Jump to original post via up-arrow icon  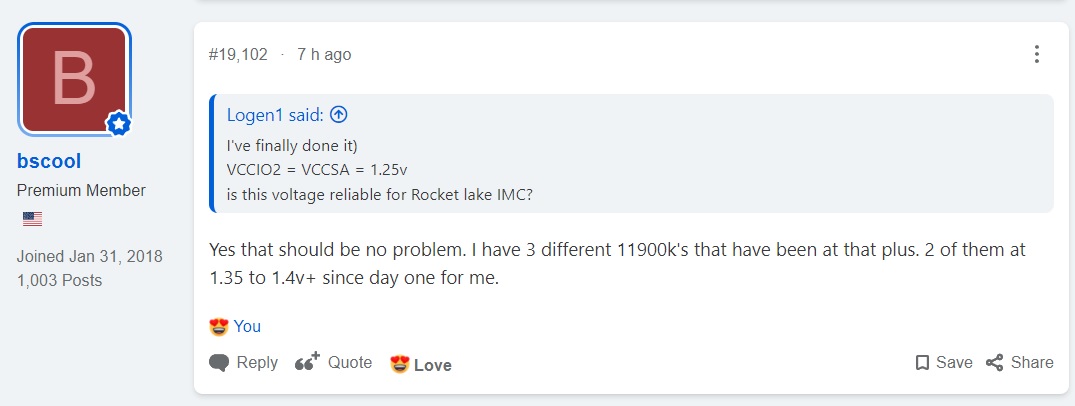coord(339,115)
